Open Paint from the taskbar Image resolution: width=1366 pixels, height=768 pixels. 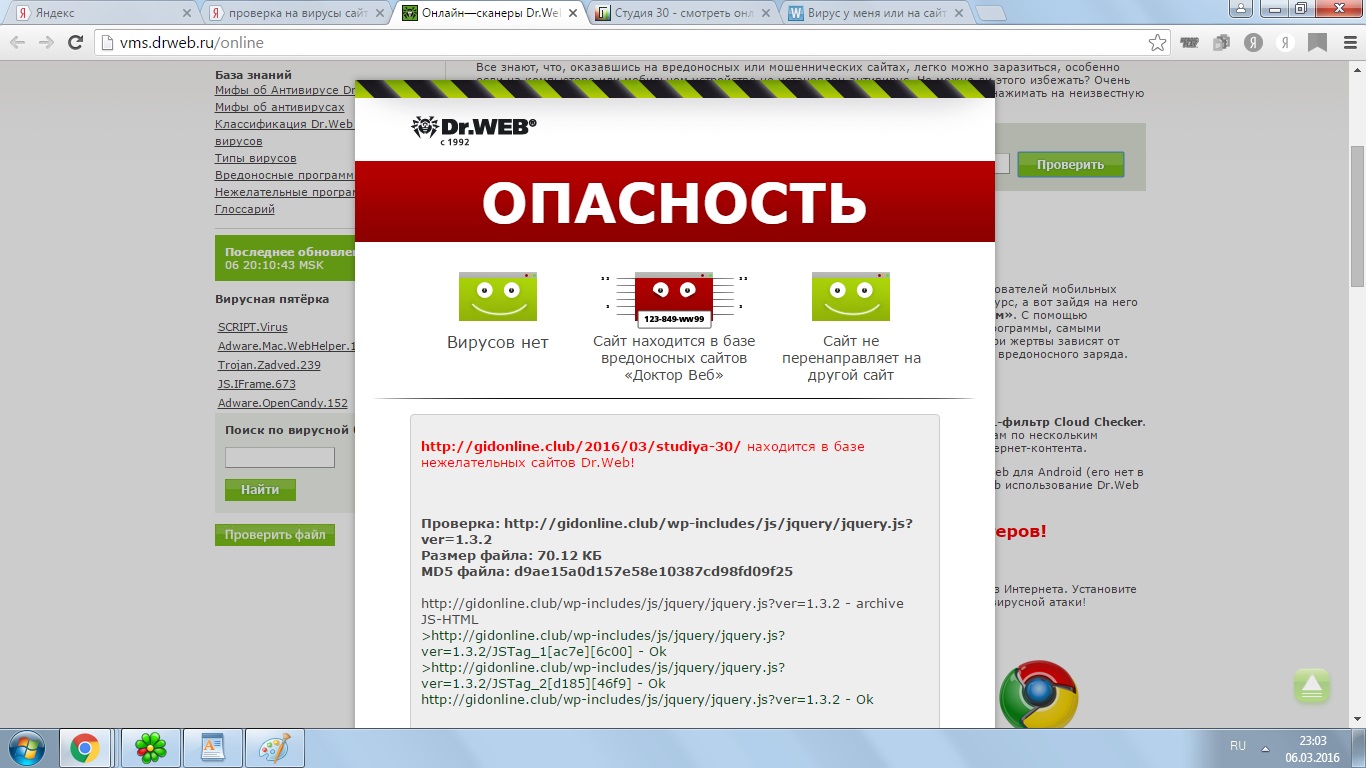274,748
